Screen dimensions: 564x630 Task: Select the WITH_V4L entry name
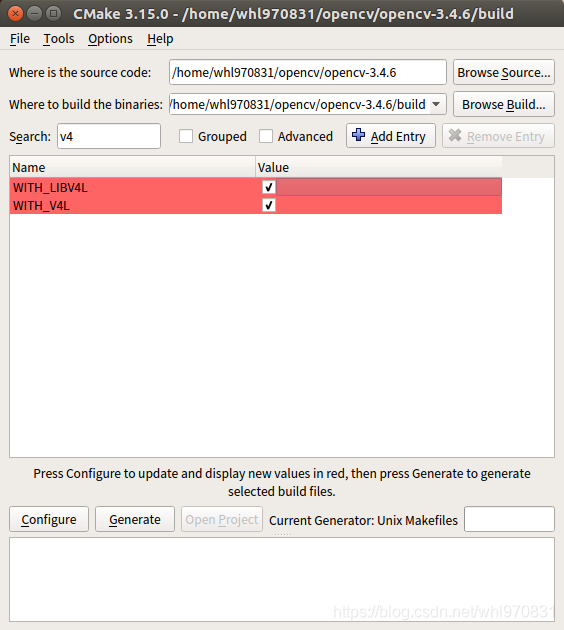click(x=41, y=206)
